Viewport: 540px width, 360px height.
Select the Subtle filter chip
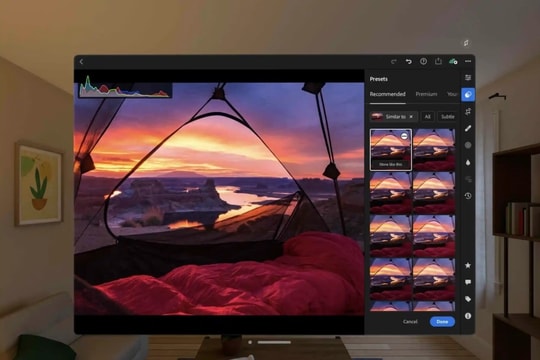click(x=447, y=117)
